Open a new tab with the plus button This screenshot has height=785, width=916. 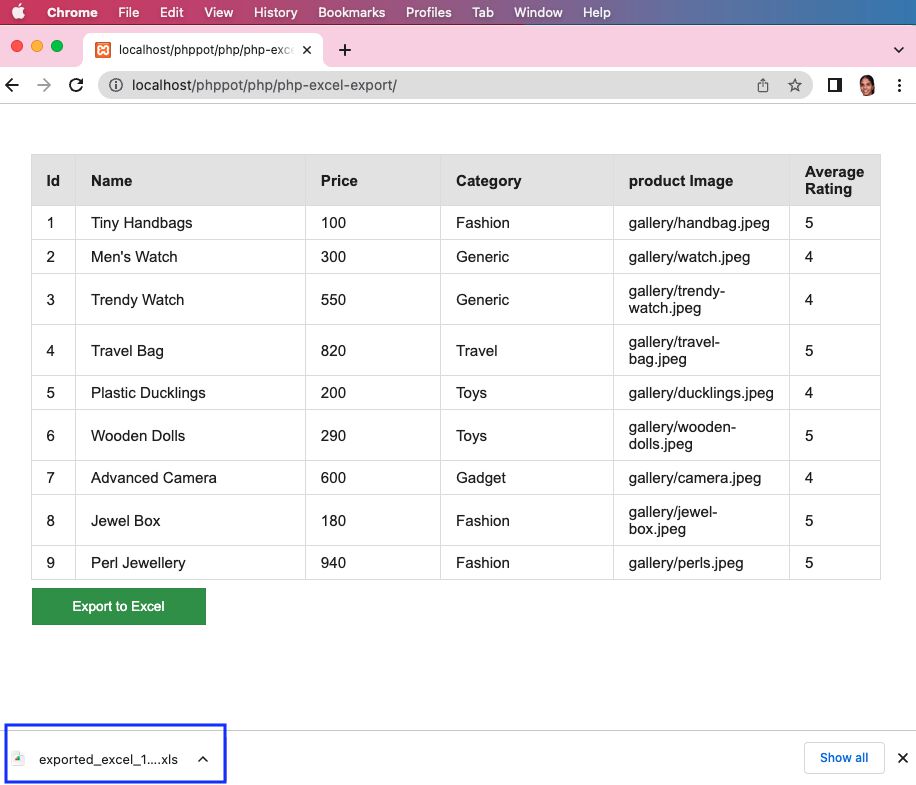click(345, 50)
